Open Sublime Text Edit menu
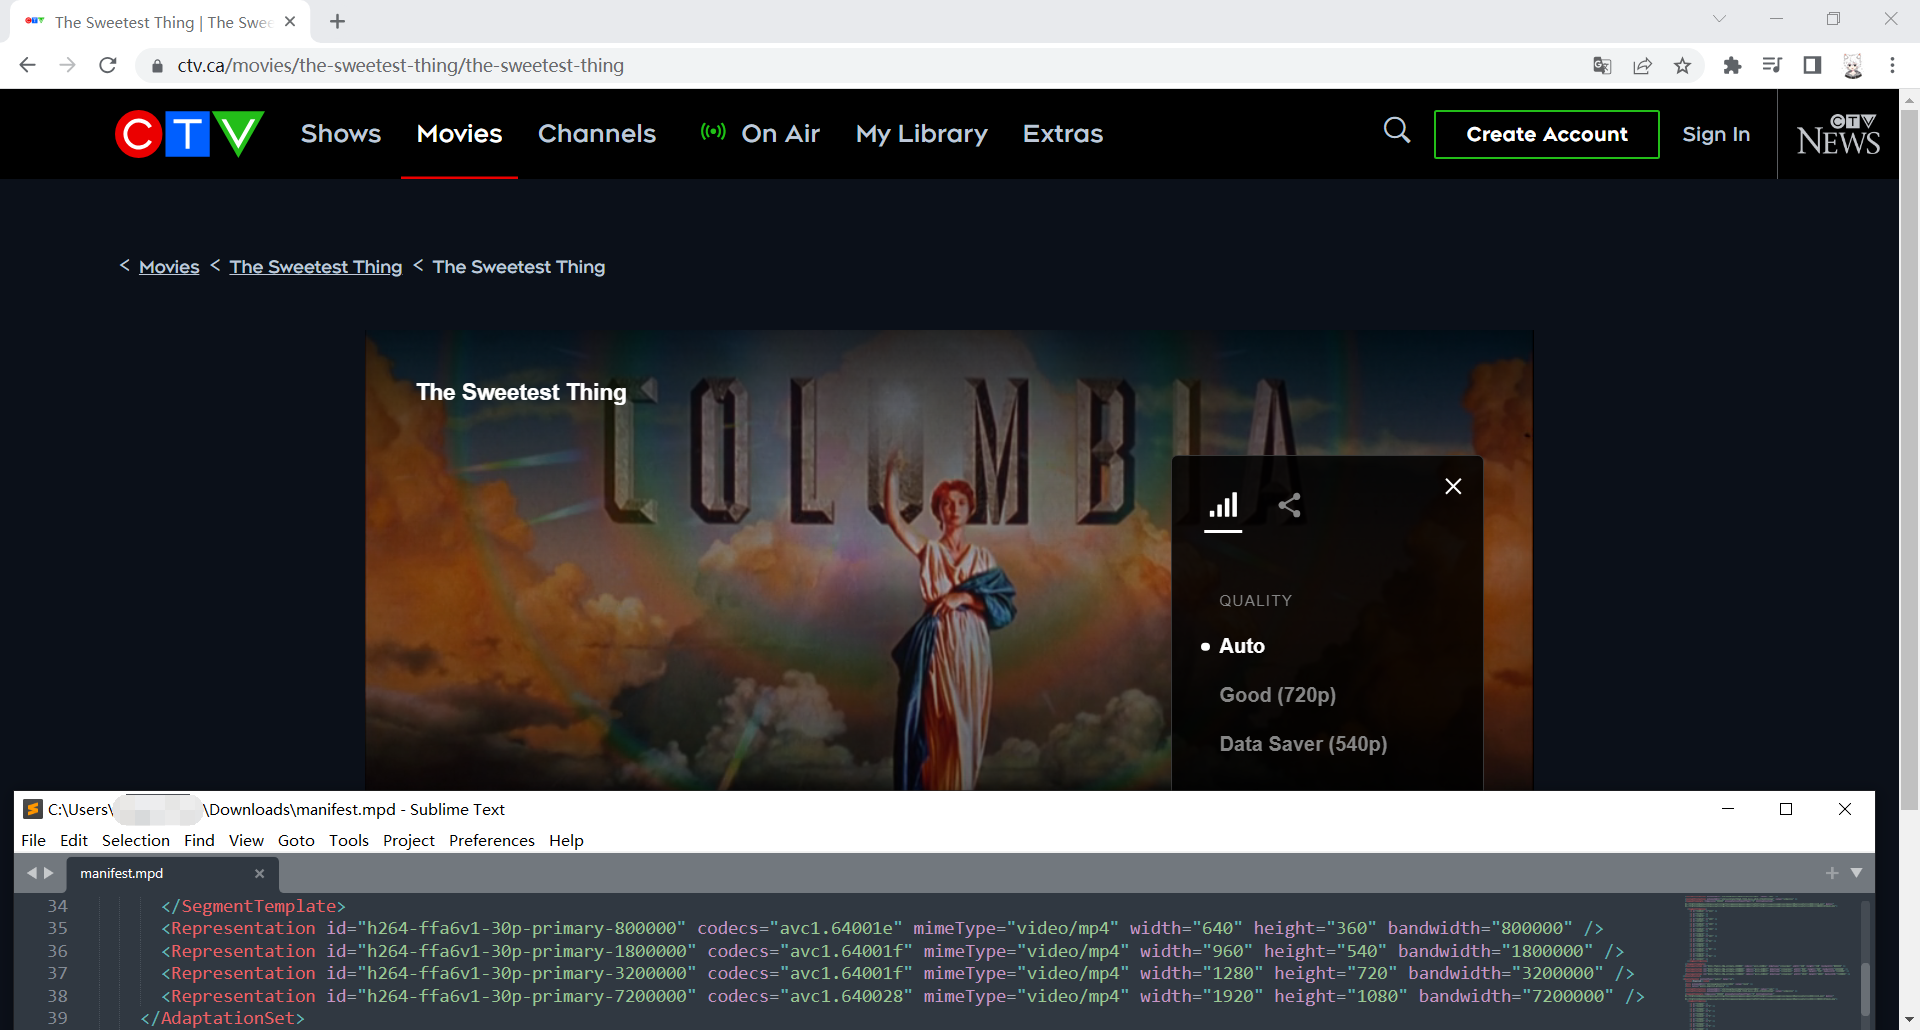This screenshot has height=1030, width=1920. [73, 840]
